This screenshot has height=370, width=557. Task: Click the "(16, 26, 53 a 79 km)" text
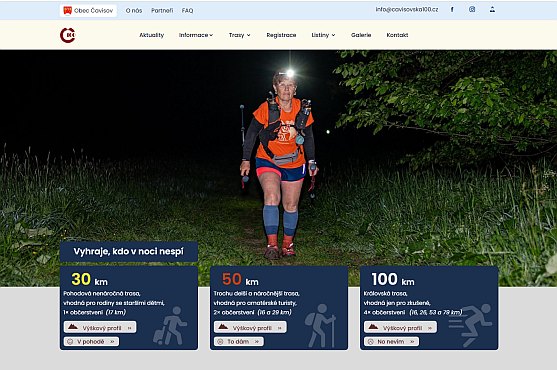(x=436, y=312)
